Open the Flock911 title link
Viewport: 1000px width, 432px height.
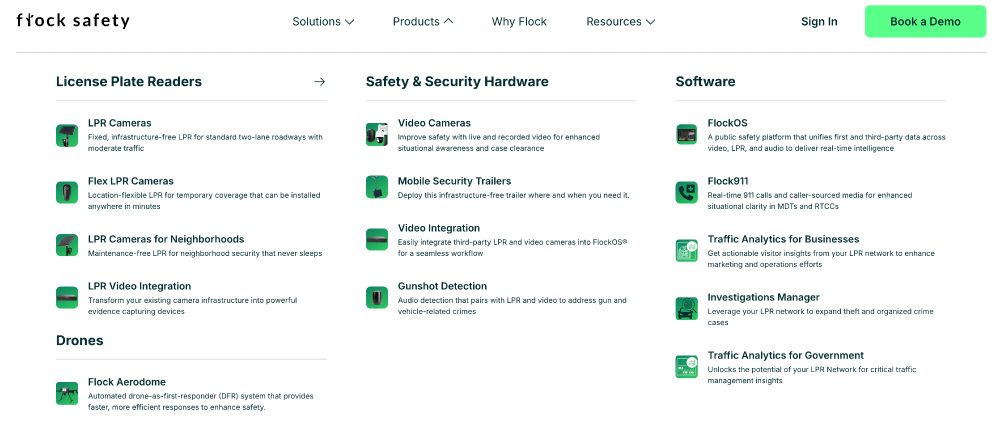tap(728, 181)
